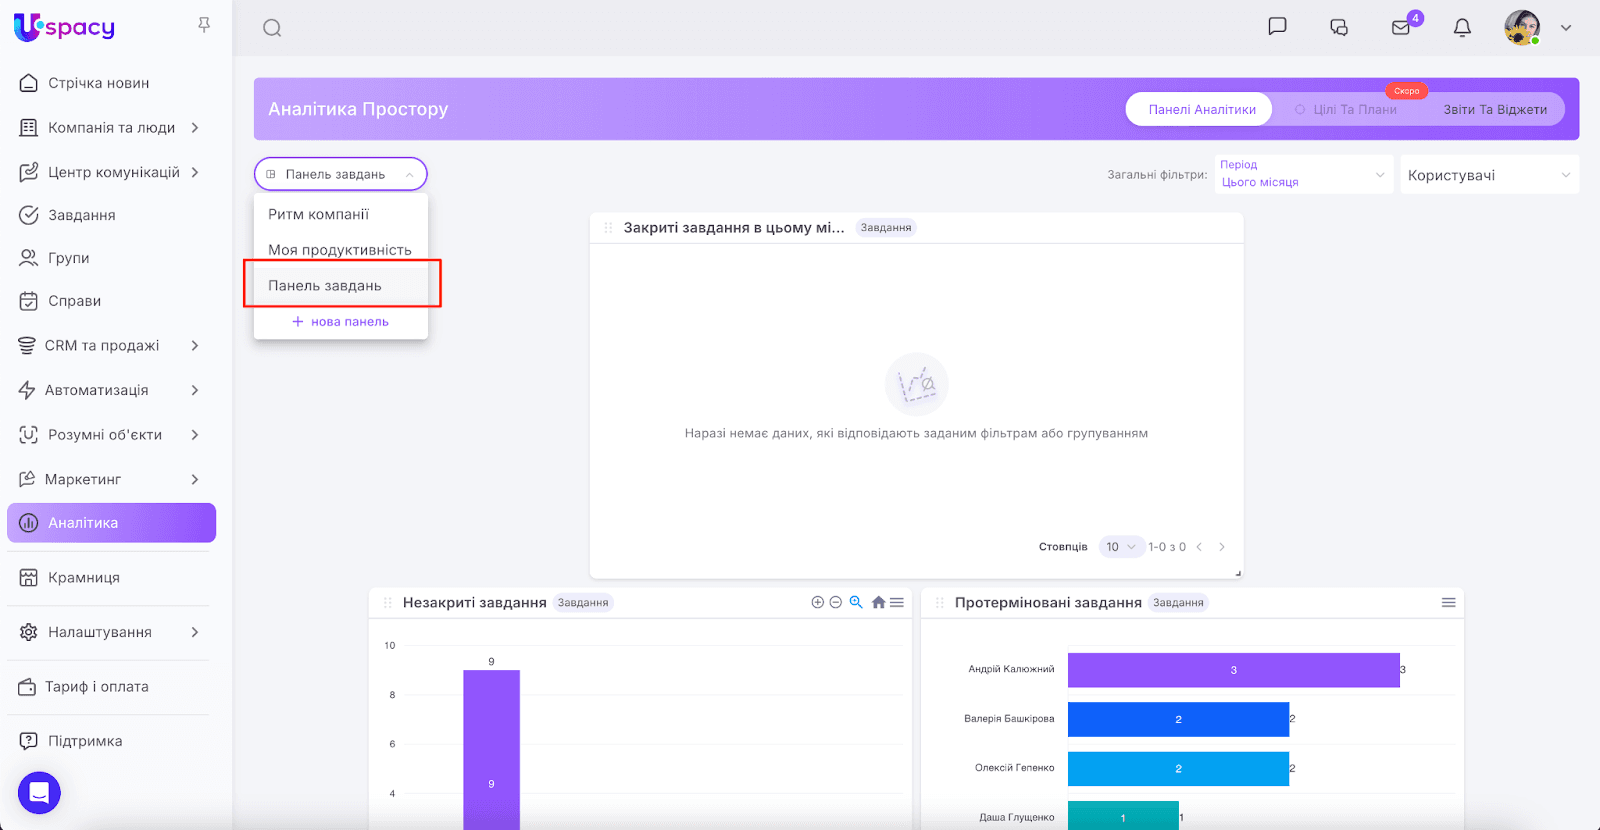
Task: Open the support chat bubble widget
Action: 39,793
